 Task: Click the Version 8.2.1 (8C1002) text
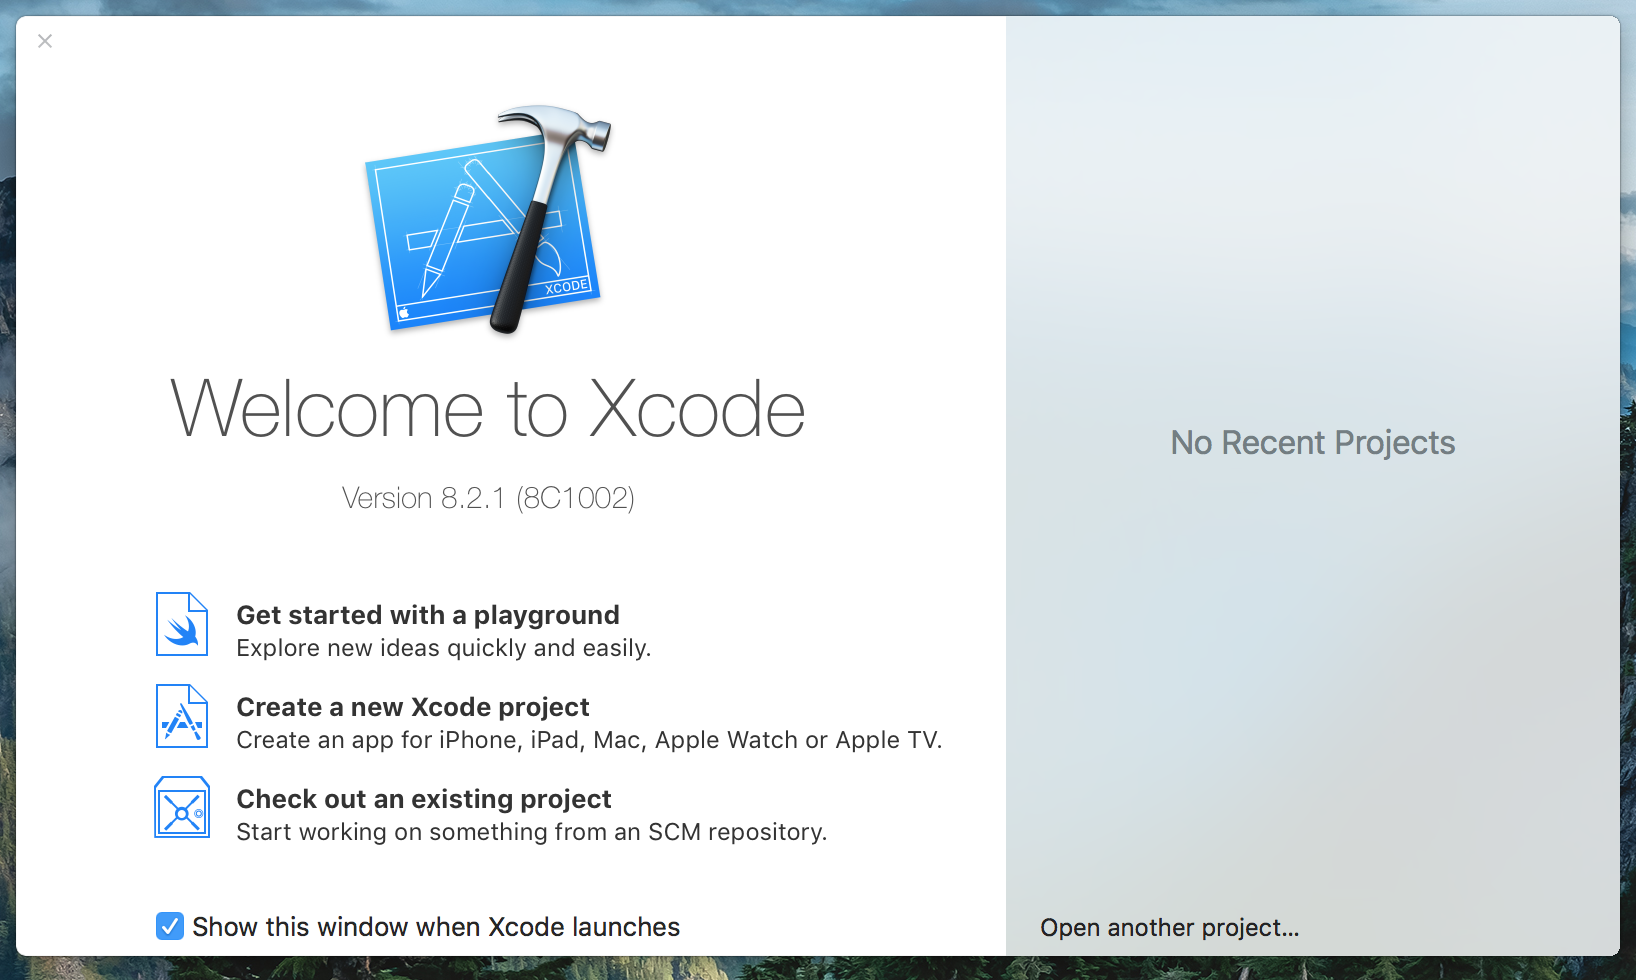(488, 498)
